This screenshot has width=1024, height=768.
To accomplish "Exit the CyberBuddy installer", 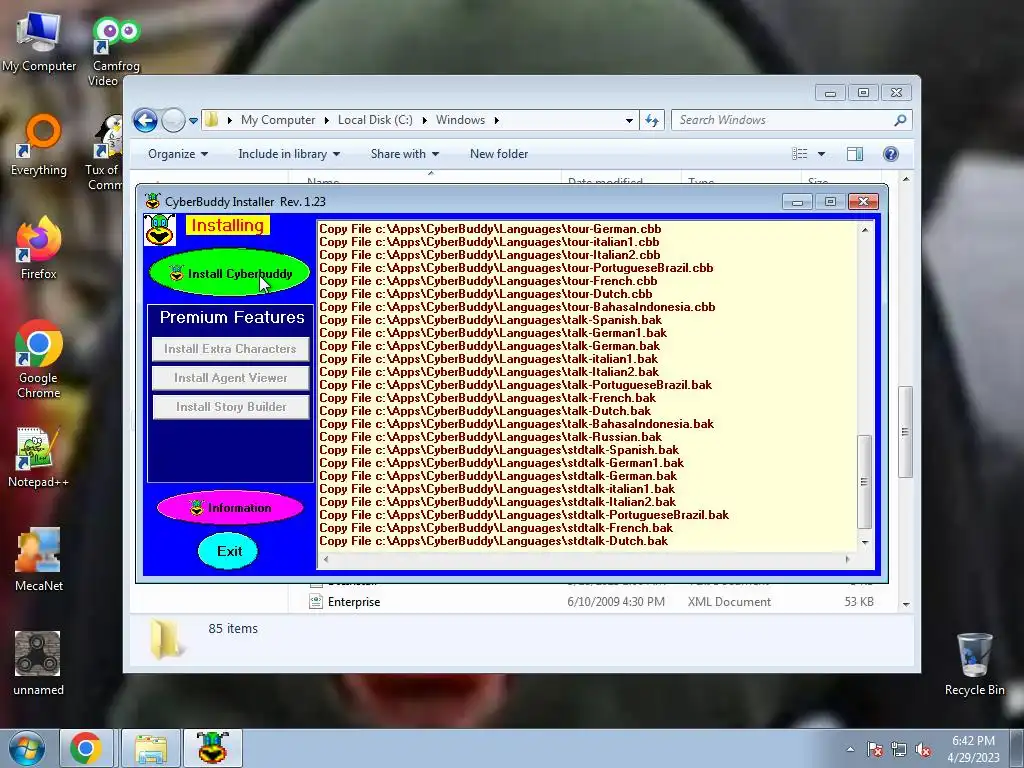I will (229, 551).
